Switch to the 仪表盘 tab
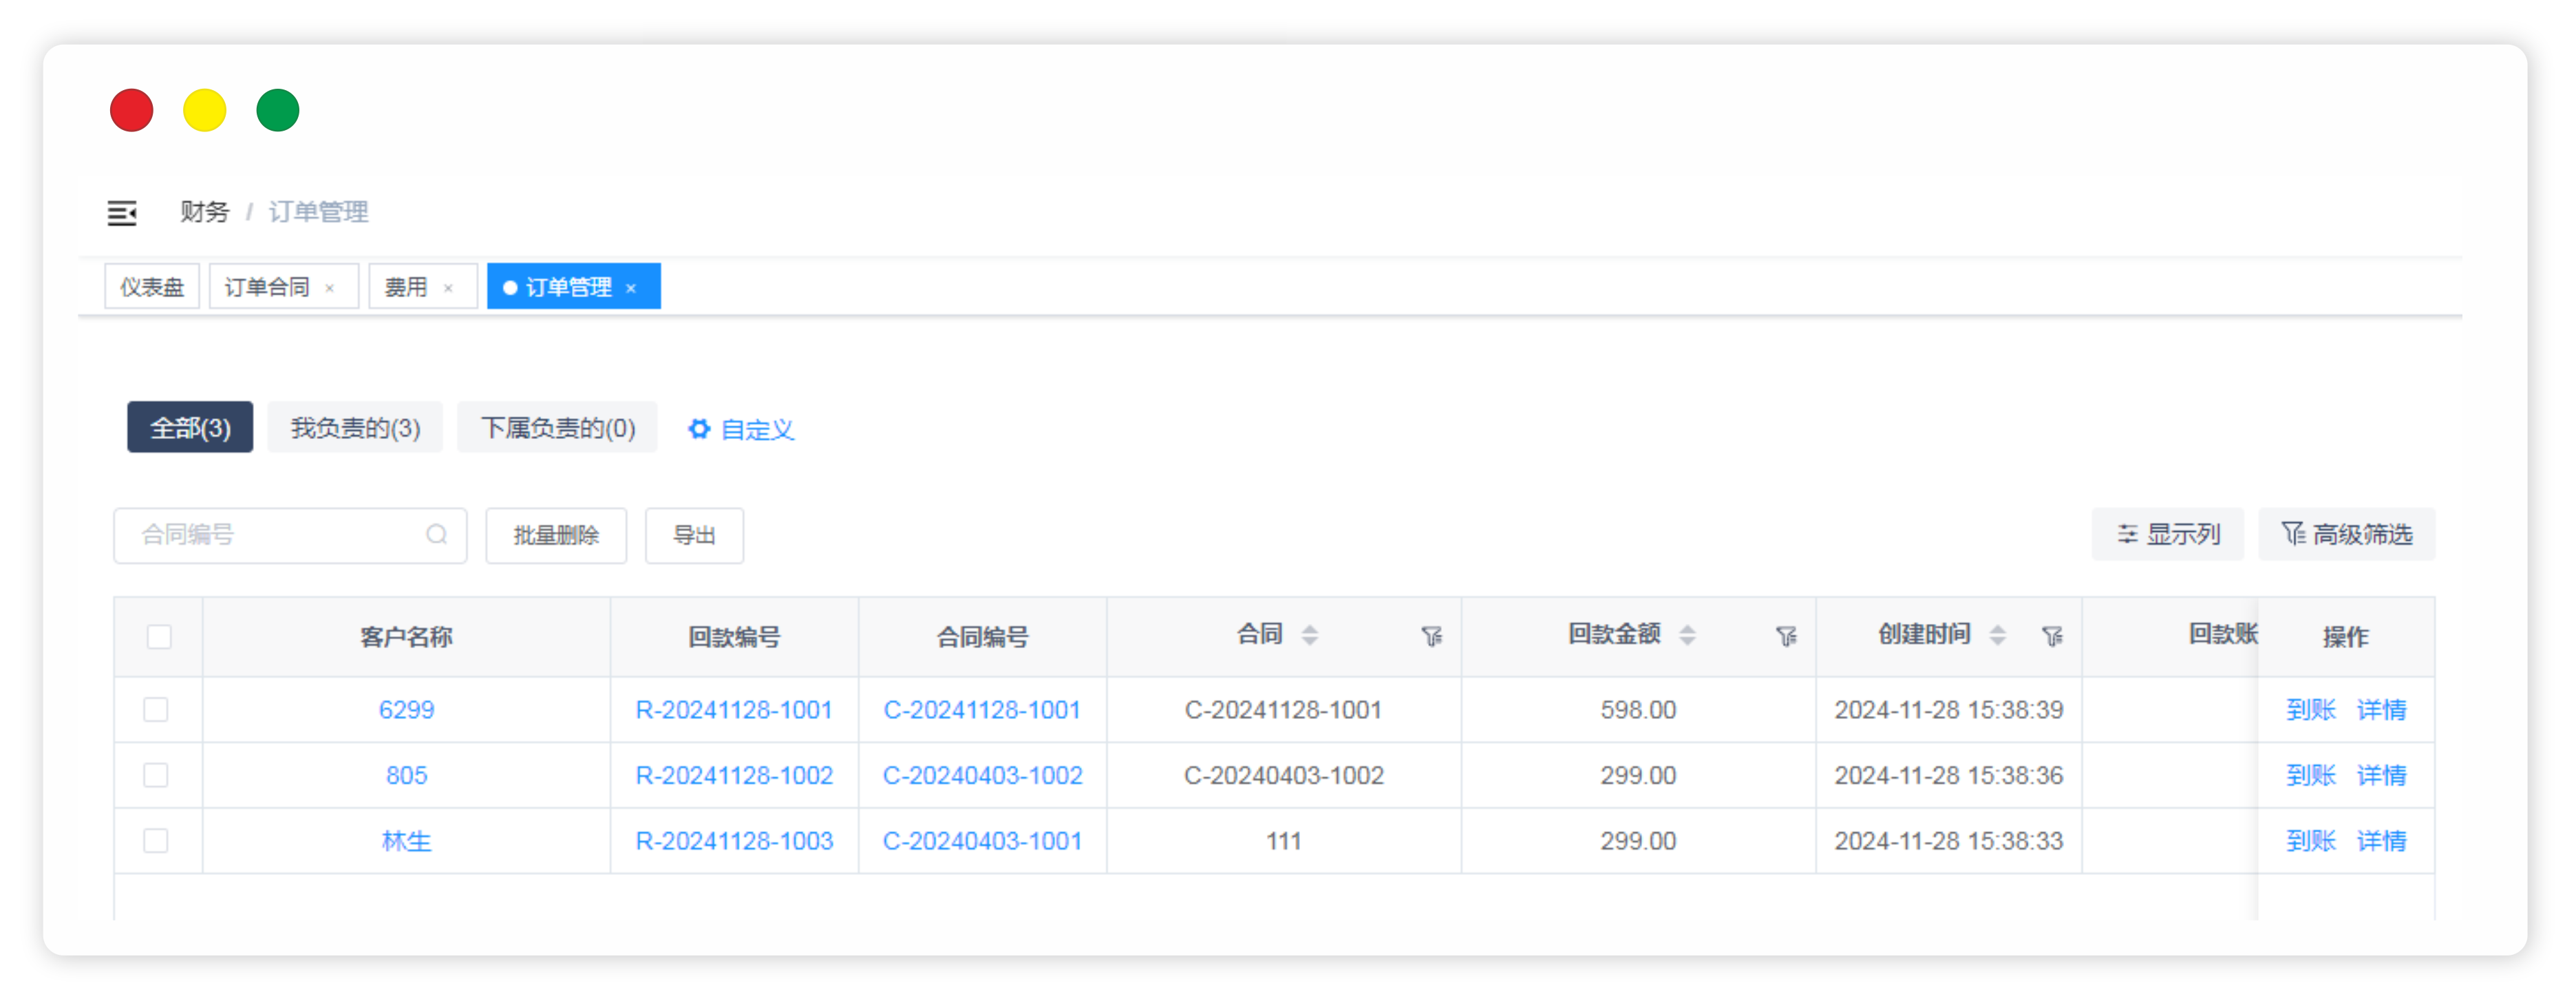Viewport: 2576px width, 1003px height. 152,287
